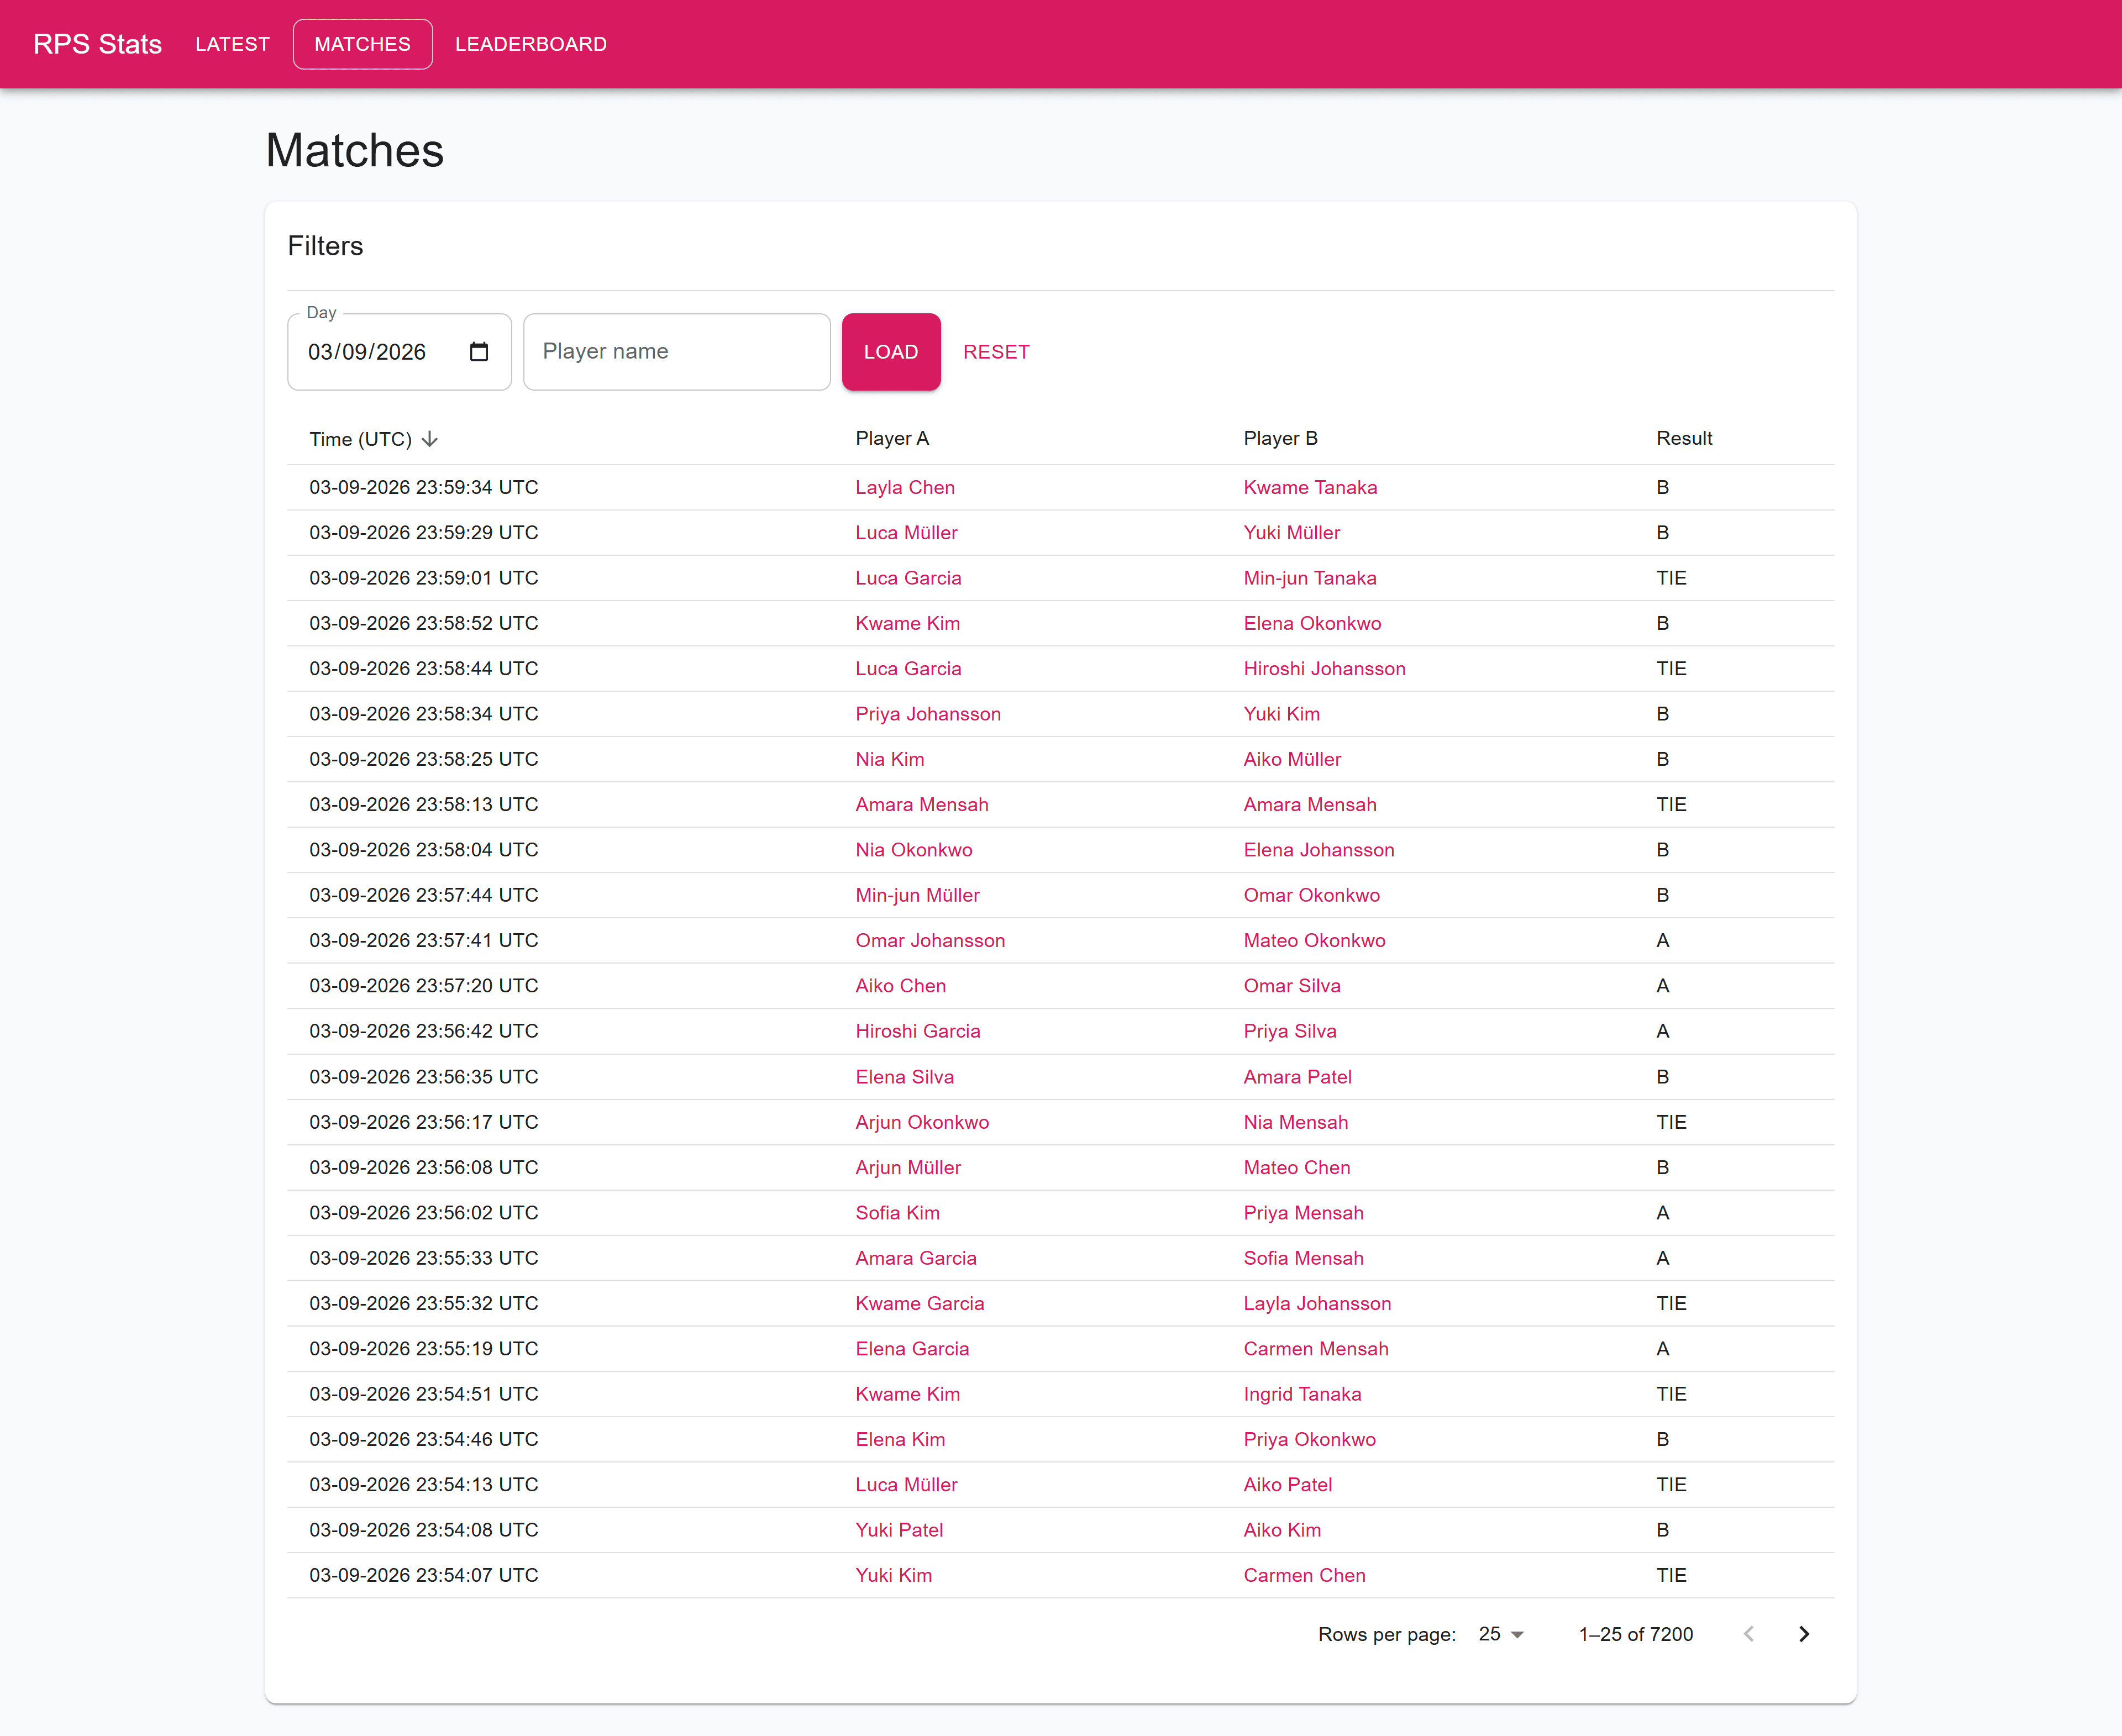This screenshot has width=2122, height=1736.
Task: Open Nia Okonkwo player link
Action: pyautogui.click(x=914, y=850)
